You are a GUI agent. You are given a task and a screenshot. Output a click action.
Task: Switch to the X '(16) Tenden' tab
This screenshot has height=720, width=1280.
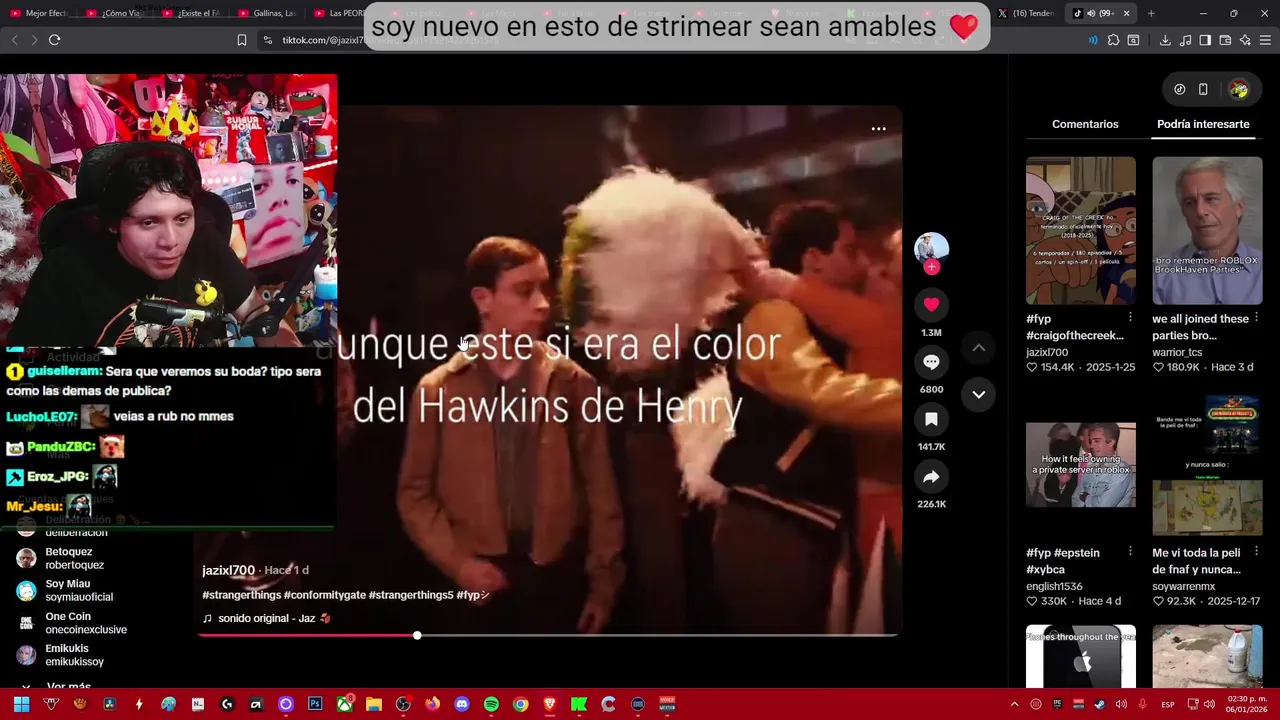click(x=1025, y=13)
